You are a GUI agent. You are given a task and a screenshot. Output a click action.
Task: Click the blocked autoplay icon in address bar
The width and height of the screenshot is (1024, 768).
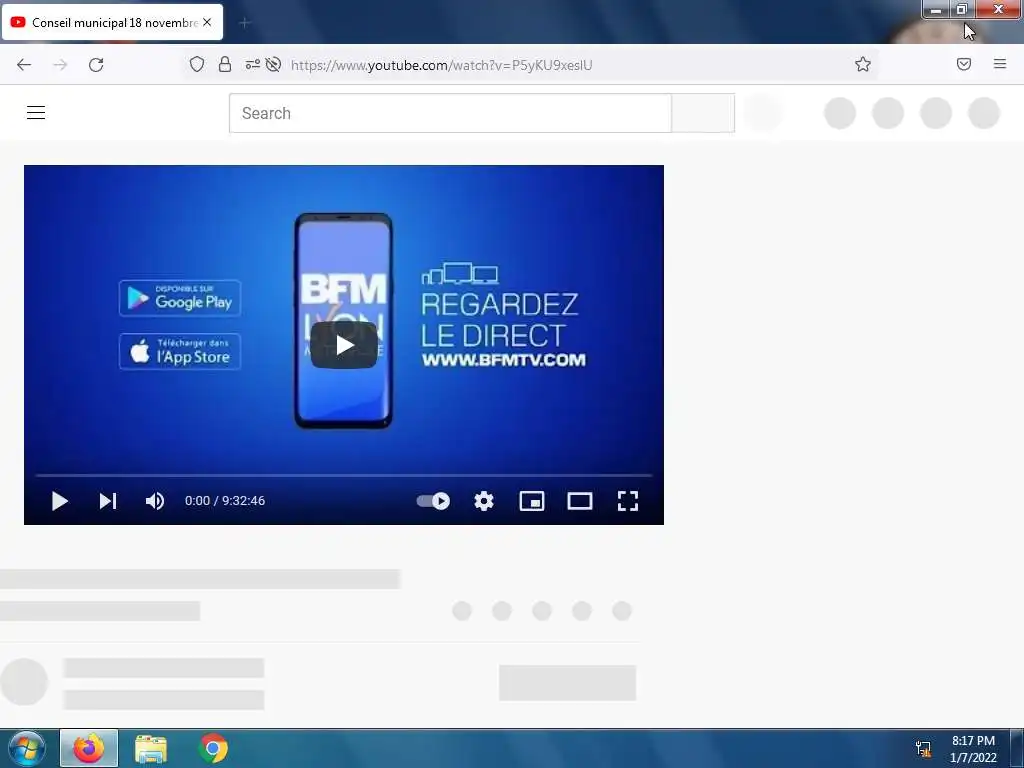tap(274, 64)
